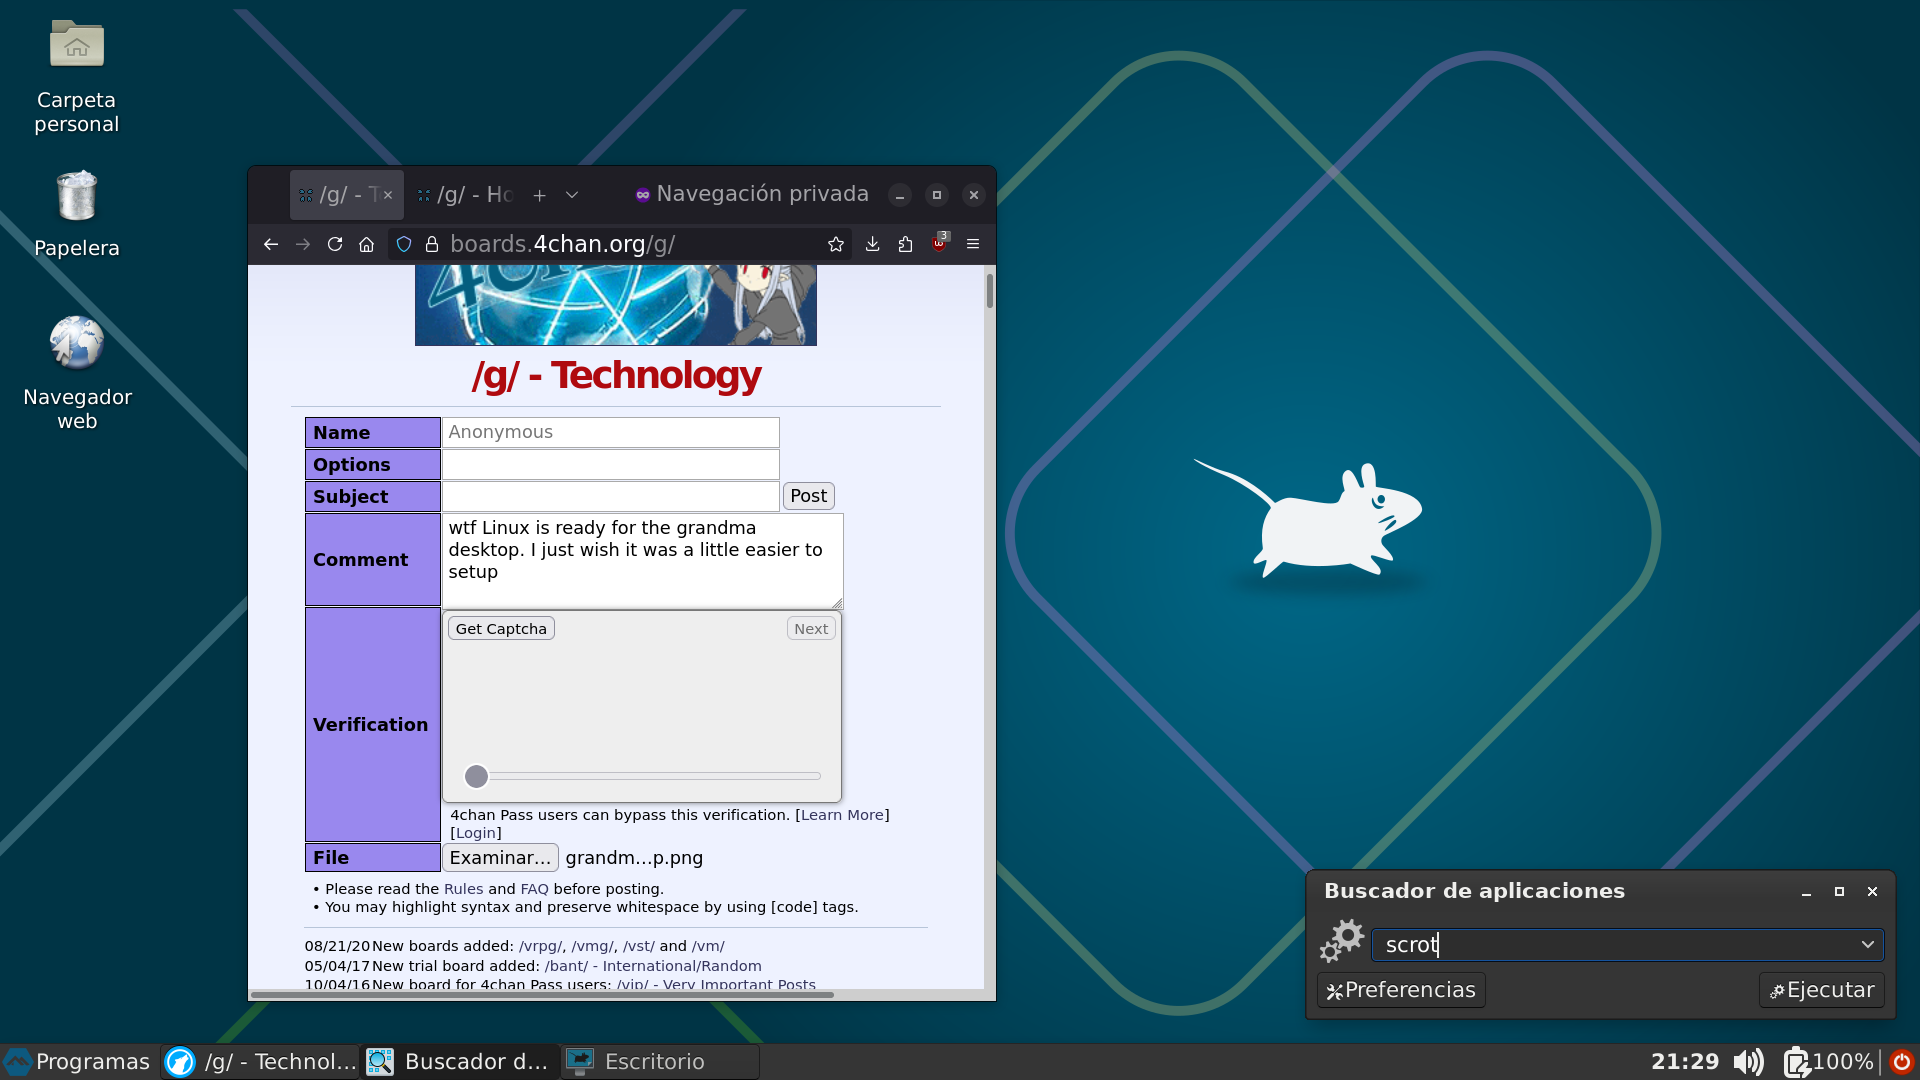The image size is (1920, 1080).
Task: Open the Programas applications menu
Action: tap(77, 1061)
